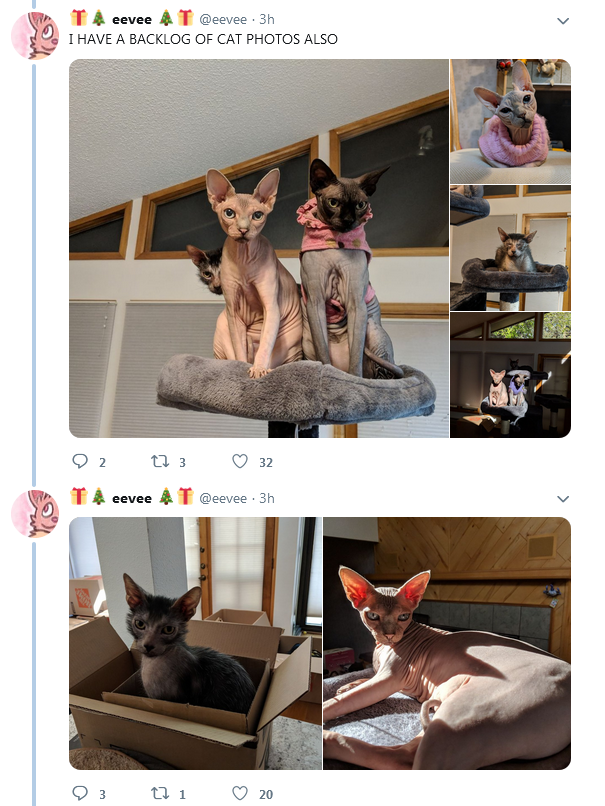View large photo of two cats on perch
Image resolution: width=605 pixels, height=806 pixels.
click(x=259, y=248)
